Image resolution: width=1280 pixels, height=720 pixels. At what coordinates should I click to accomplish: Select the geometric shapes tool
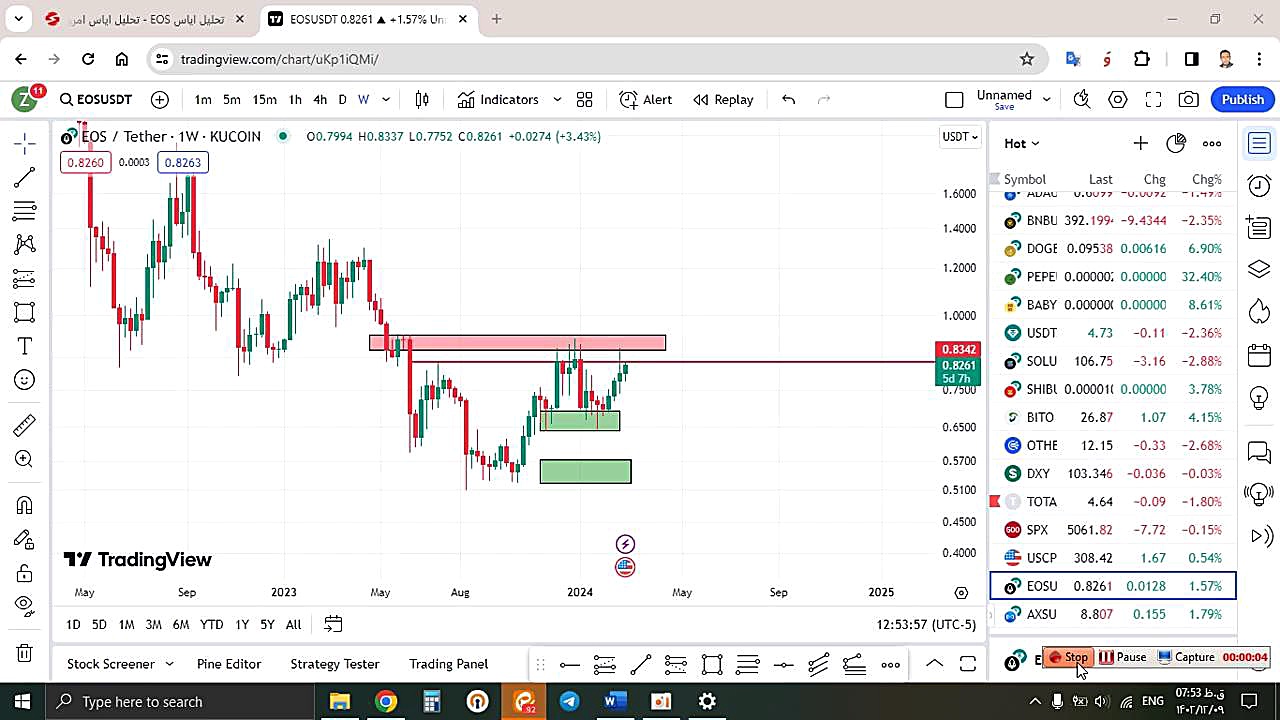(x=25, y=312)
